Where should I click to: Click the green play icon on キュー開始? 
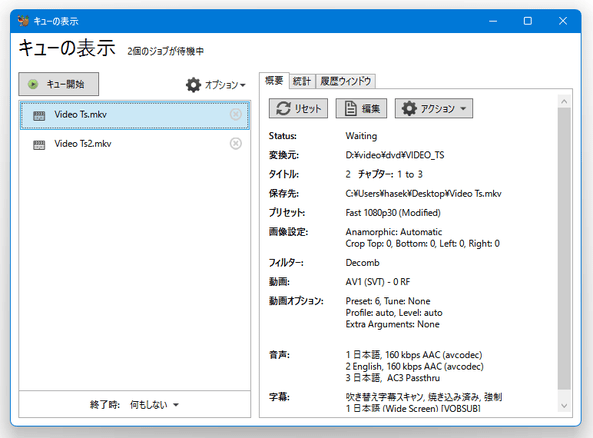pos(33,84)
